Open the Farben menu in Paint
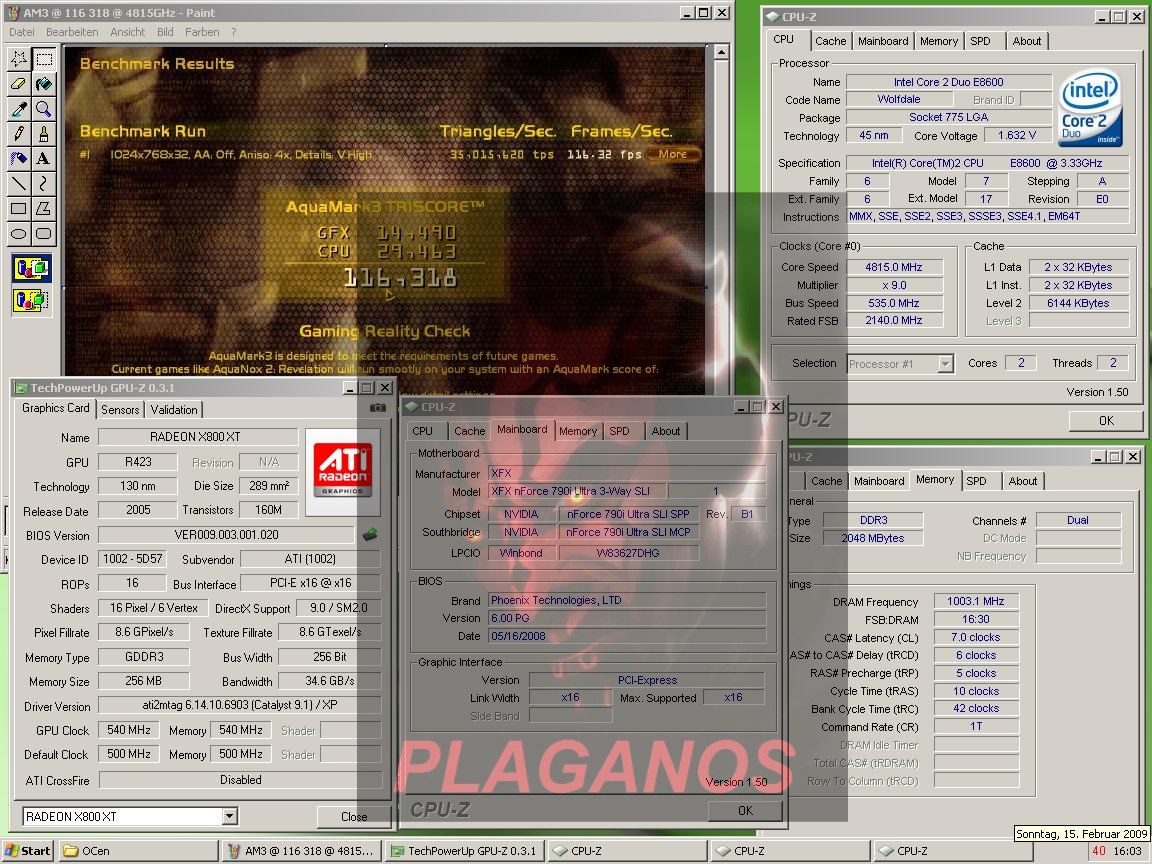The height and width of the screenshot is (864, 1152). [x=202, y=32]
